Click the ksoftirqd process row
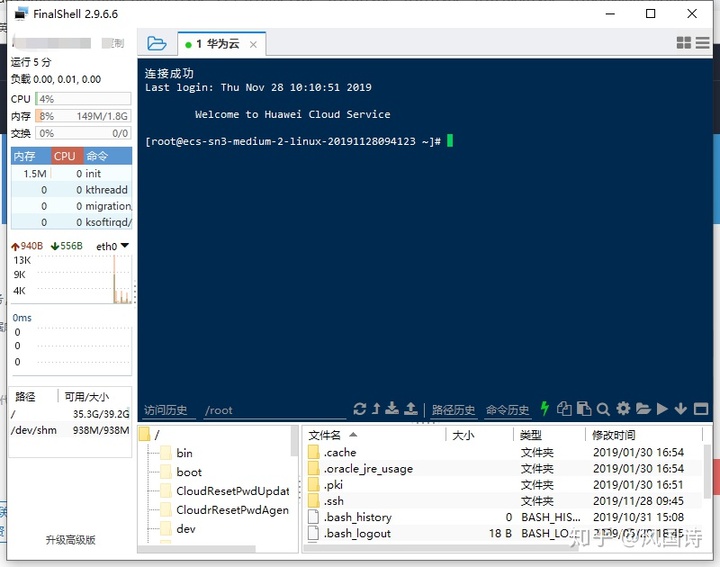 pyautogui.click(x=72, y=222)
